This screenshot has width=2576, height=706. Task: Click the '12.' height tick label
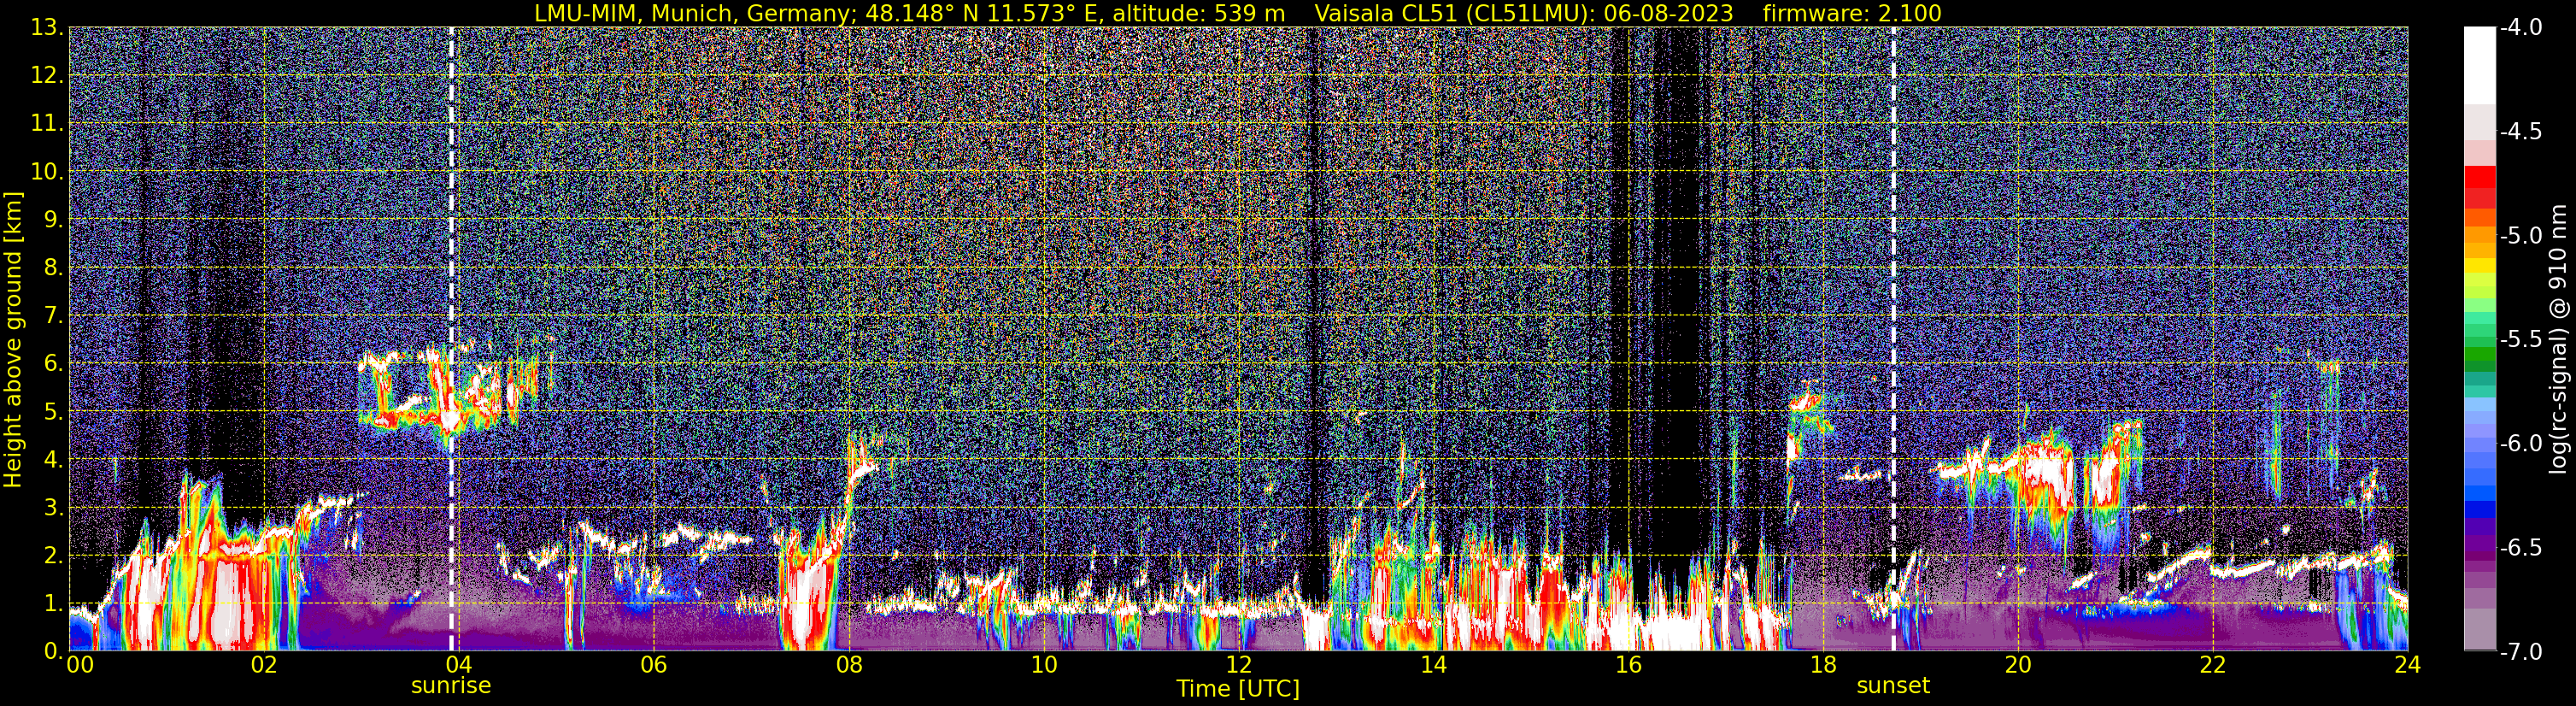tap(47, 76)
